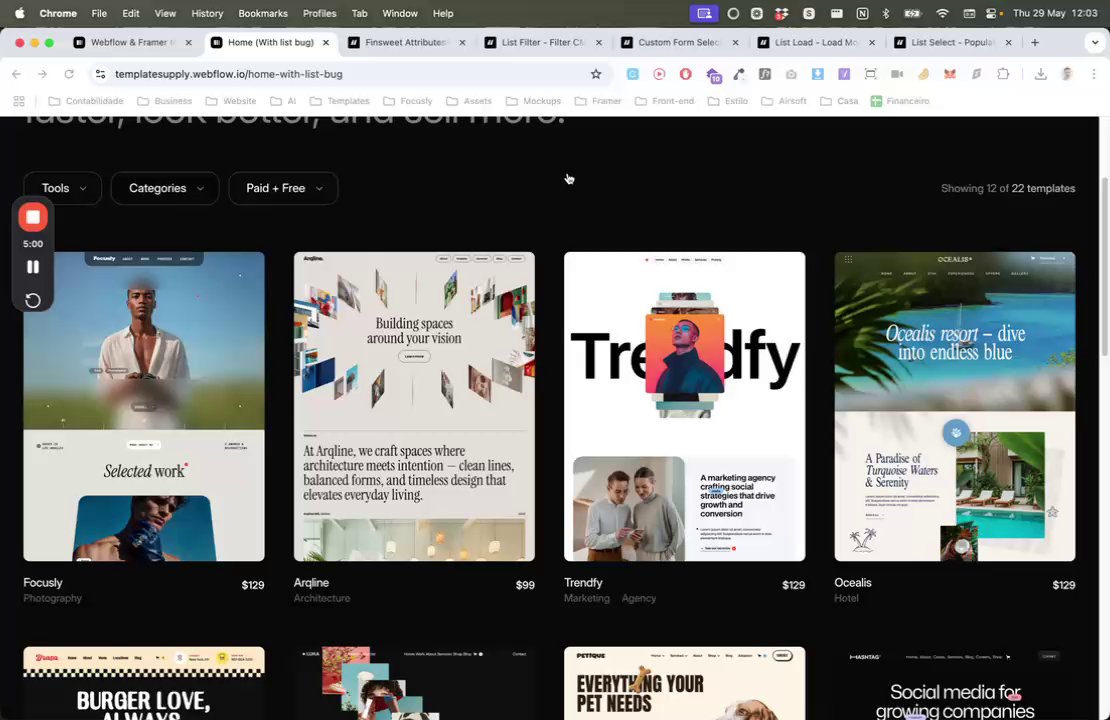The width and height of the screenshot is (1110, 720).
Task: Open the Contabilidade bookmarks folder
Action: (x=86, y=101)
